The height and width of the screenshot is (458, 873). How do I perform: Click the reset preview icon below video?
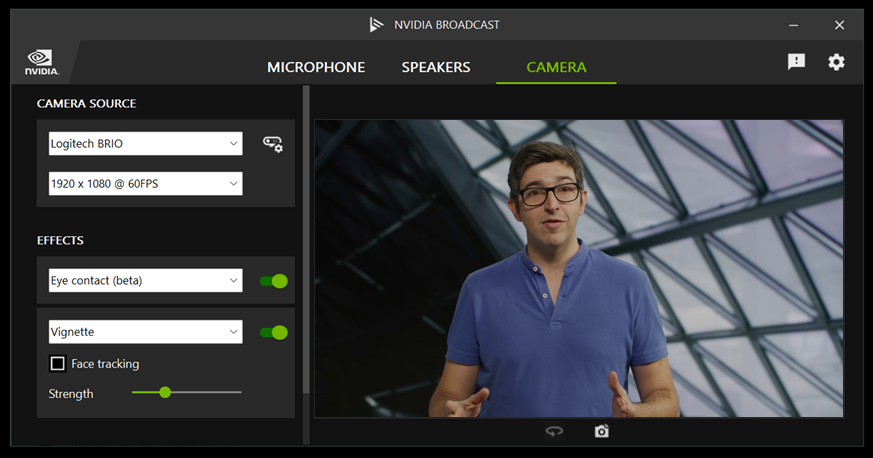[x=554, y=431]
